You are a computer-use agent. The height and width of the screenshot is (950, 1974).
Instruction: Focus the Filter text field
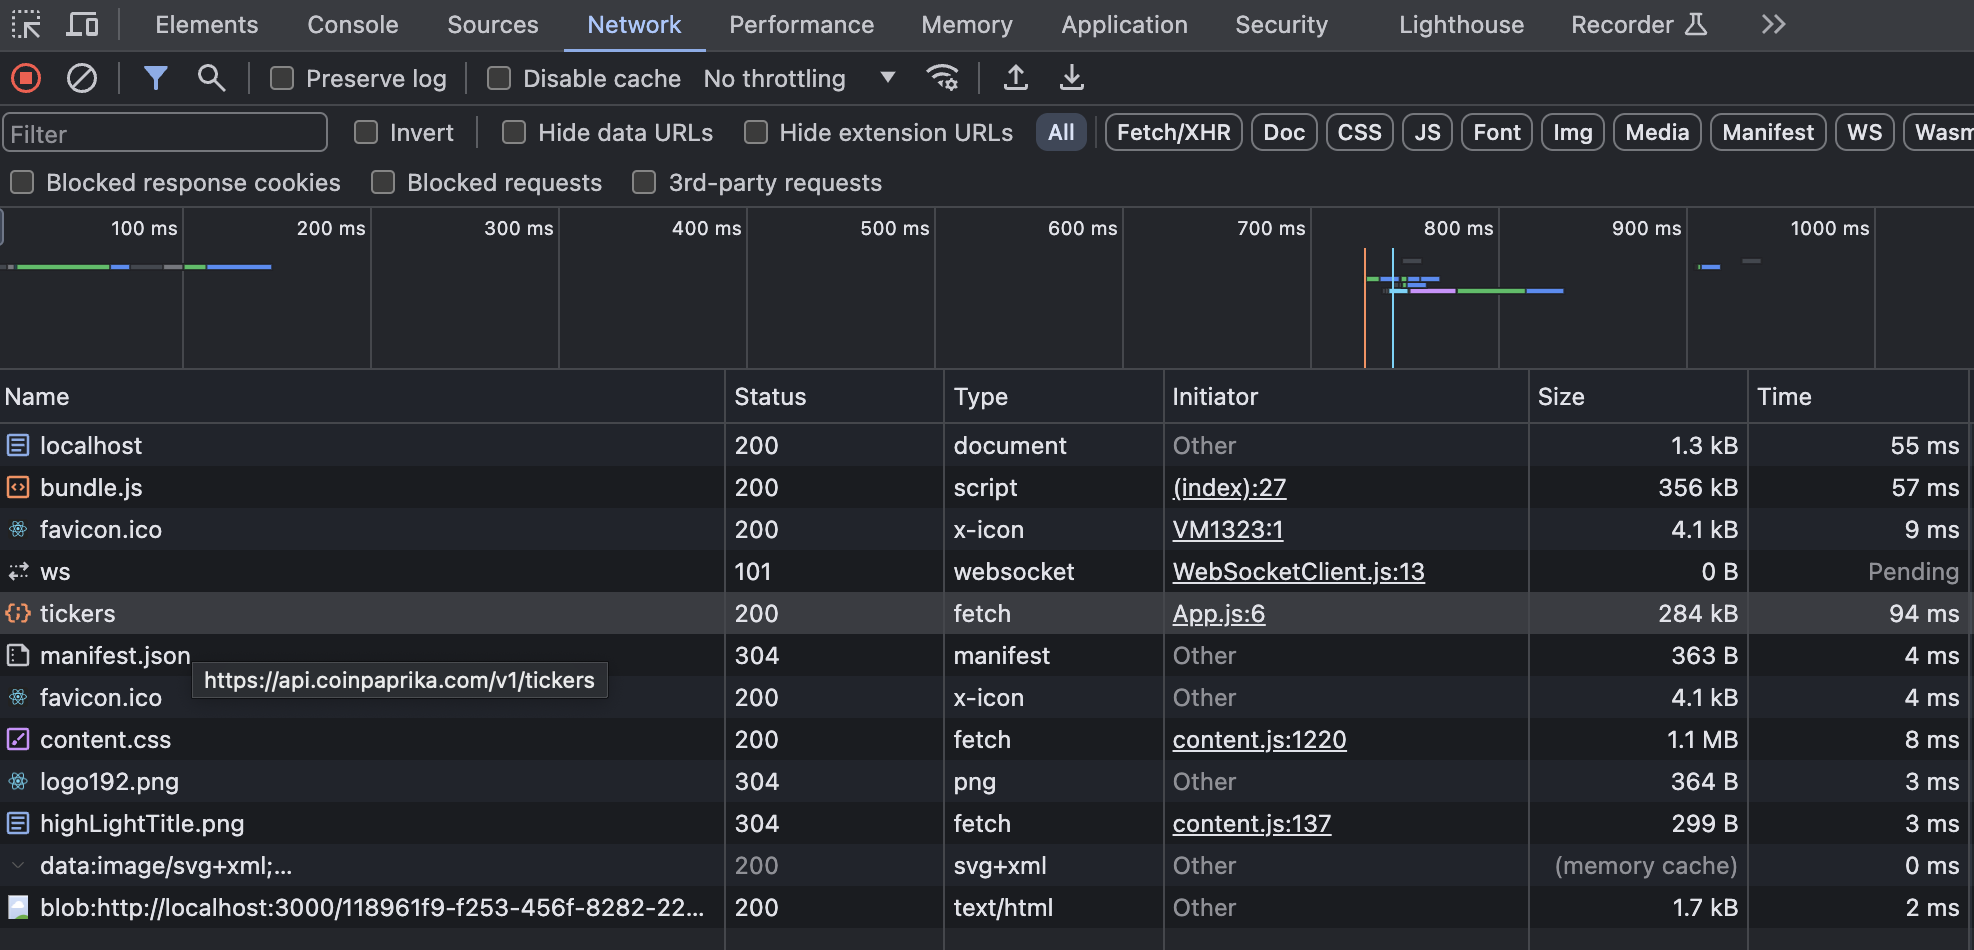tap(165, 133)
